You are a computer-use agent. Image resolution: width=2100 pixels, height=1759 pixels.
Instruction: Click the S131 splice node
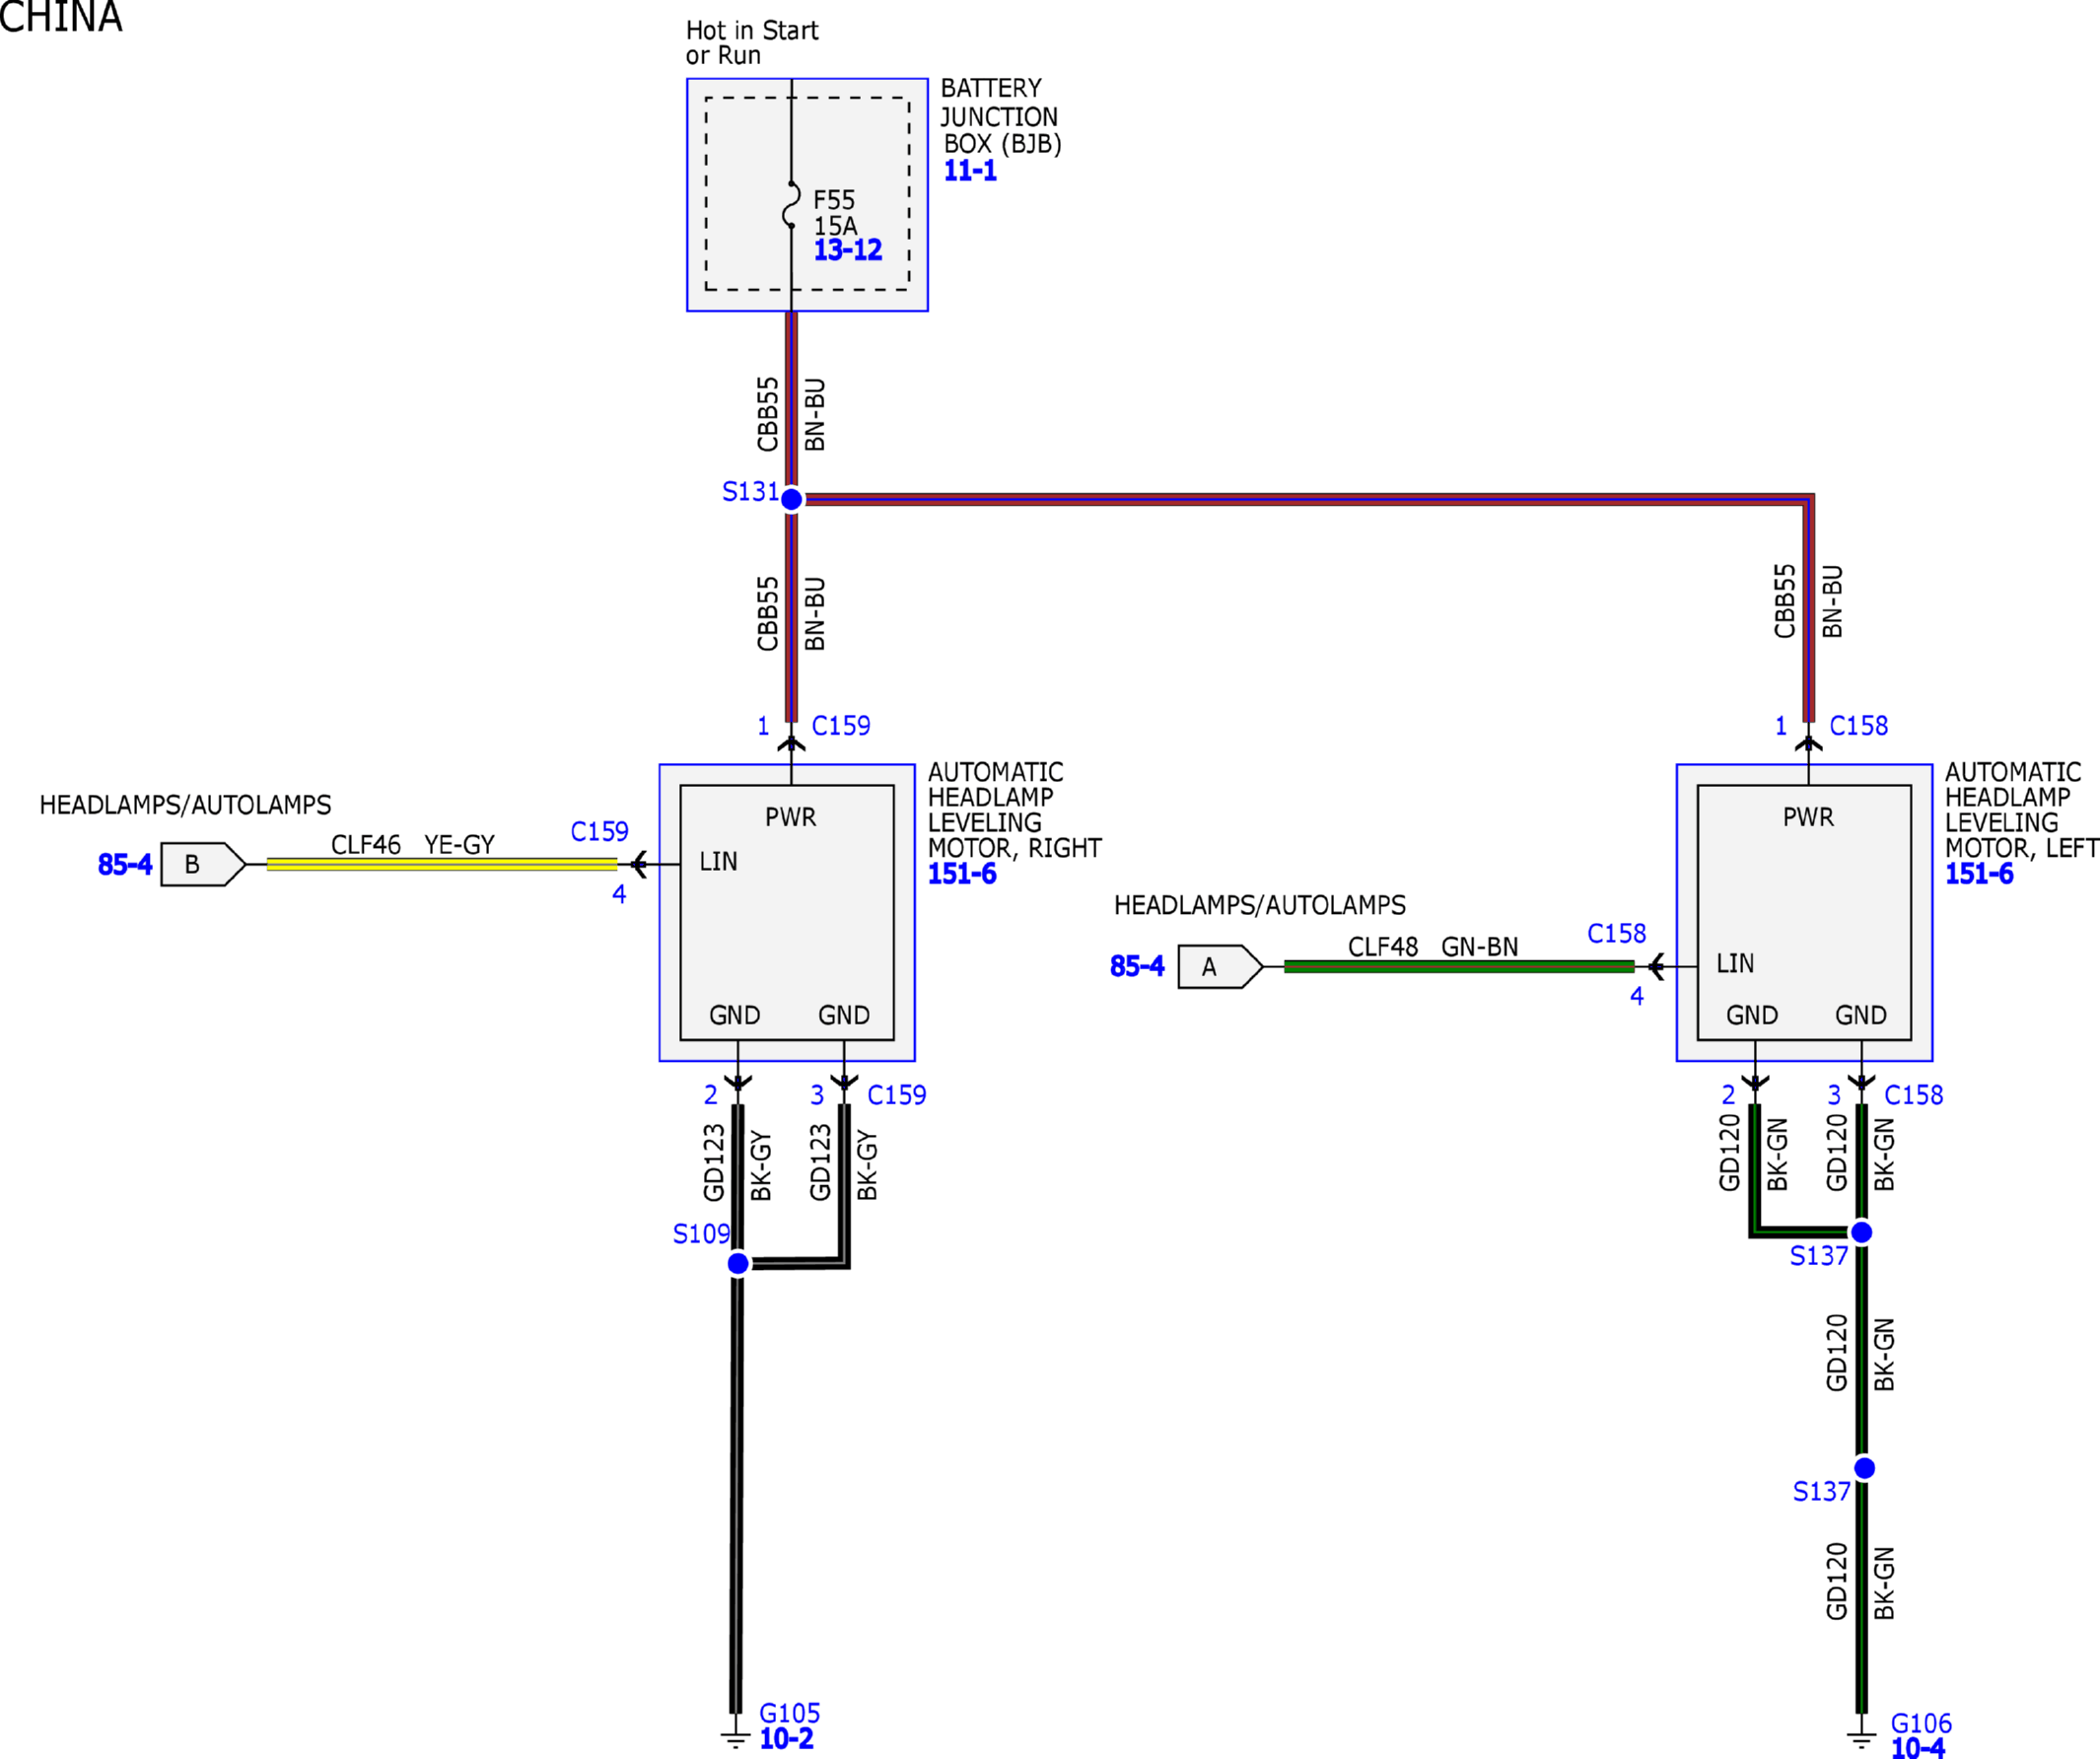pos(791,499)
